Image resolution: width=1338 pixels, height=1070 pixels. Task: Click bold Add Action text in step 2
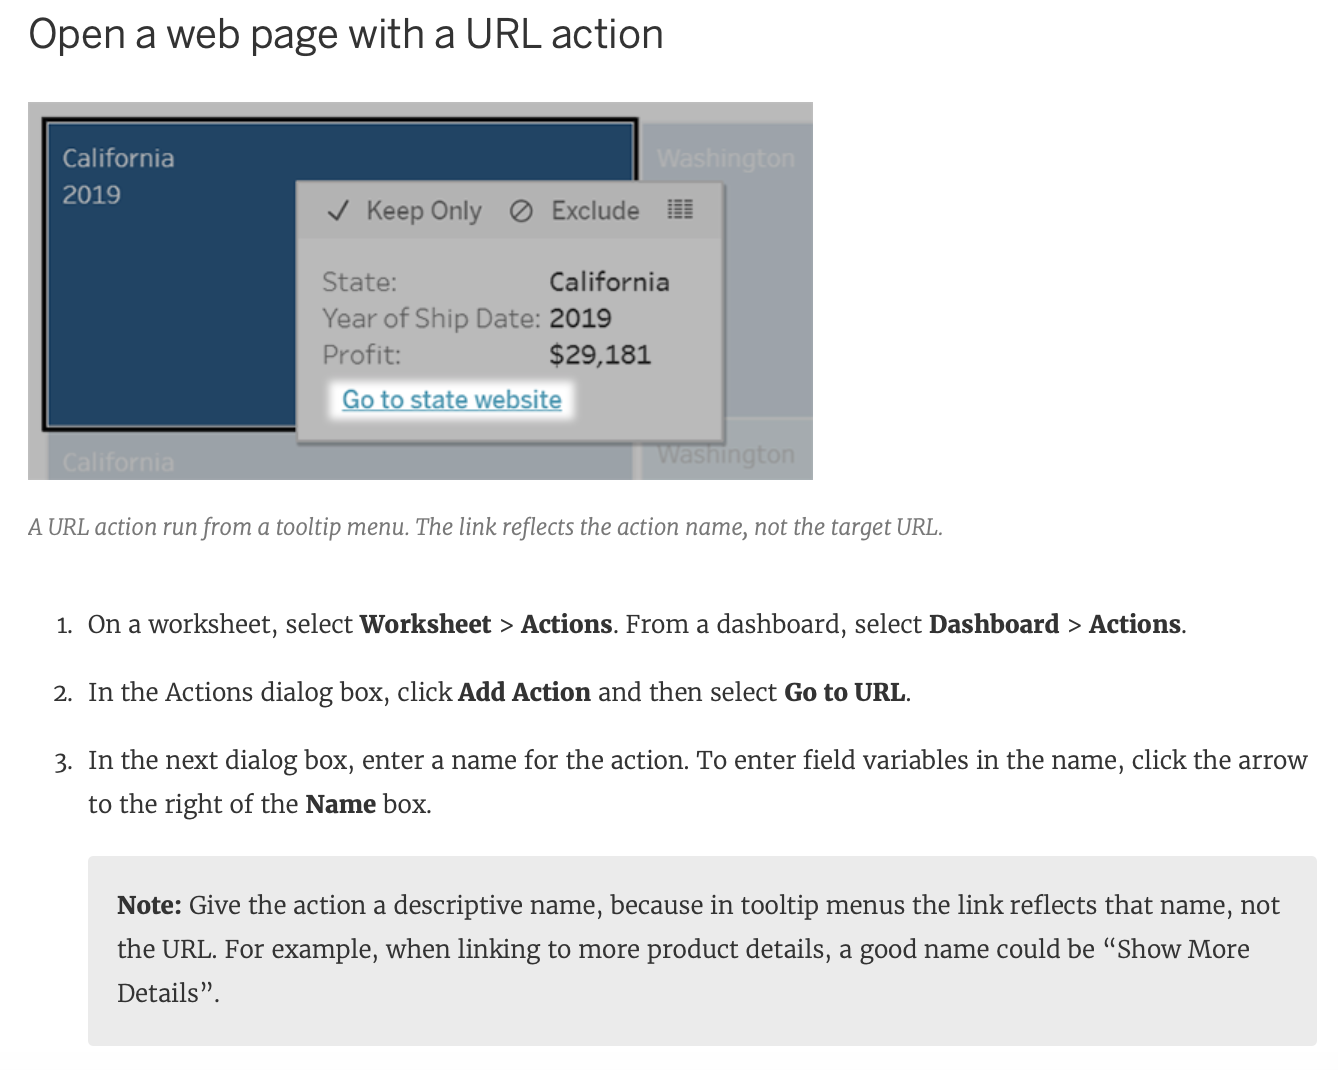(x=524, y=692)
